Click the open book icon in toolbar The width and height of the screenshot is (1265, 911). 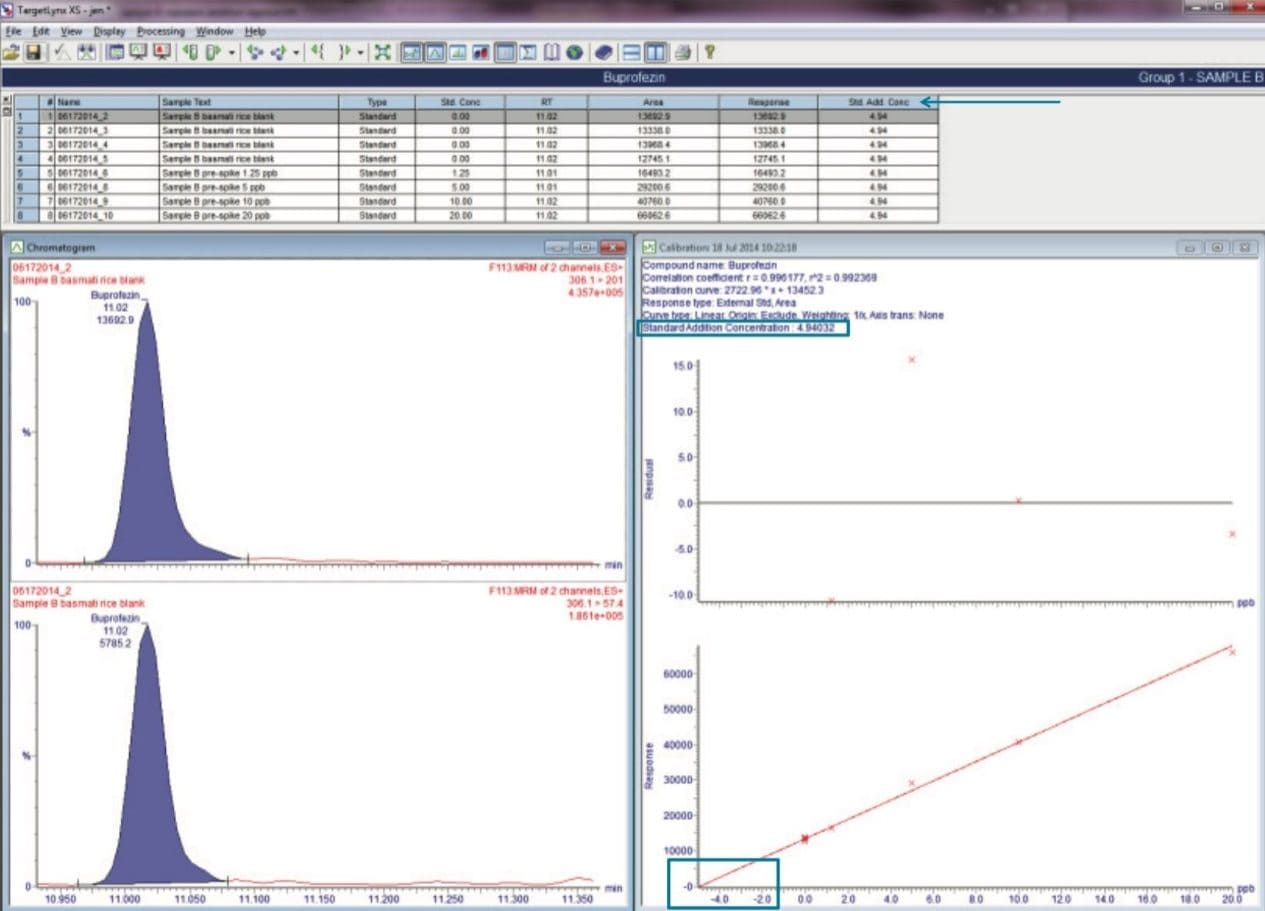tap(552, 52)
